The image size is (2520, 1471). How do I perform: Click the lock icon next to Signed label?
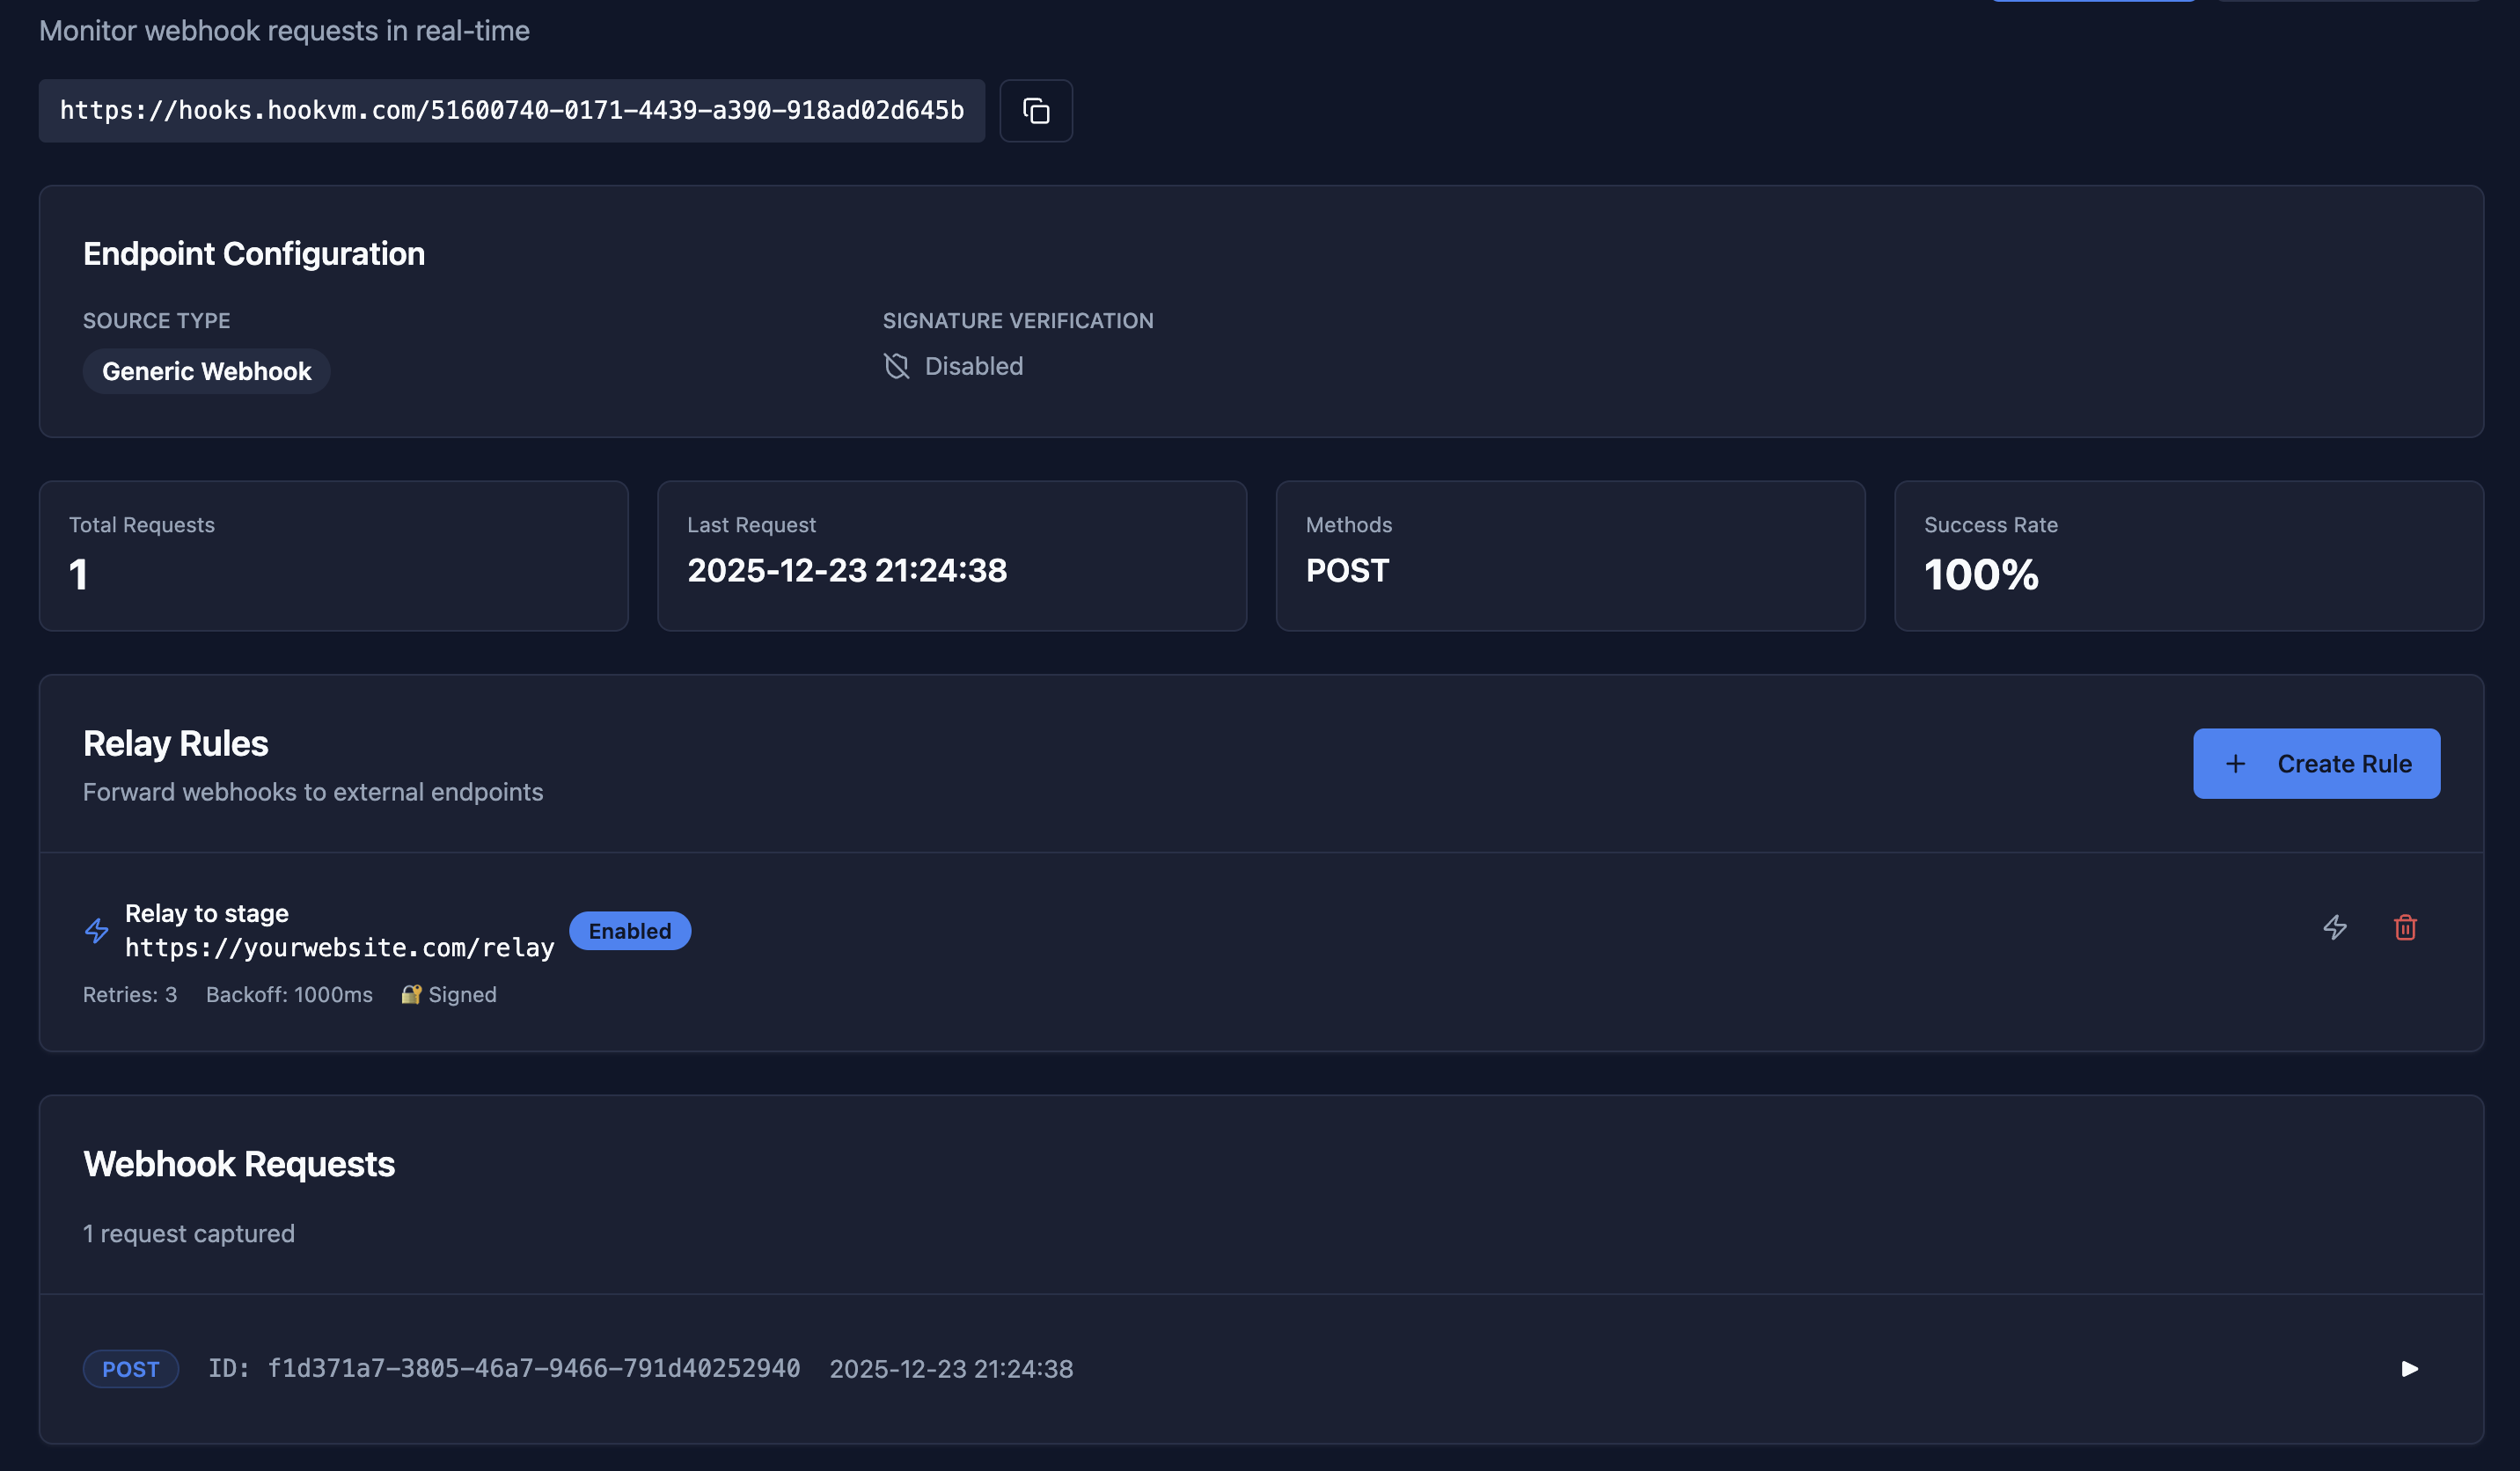411,994
